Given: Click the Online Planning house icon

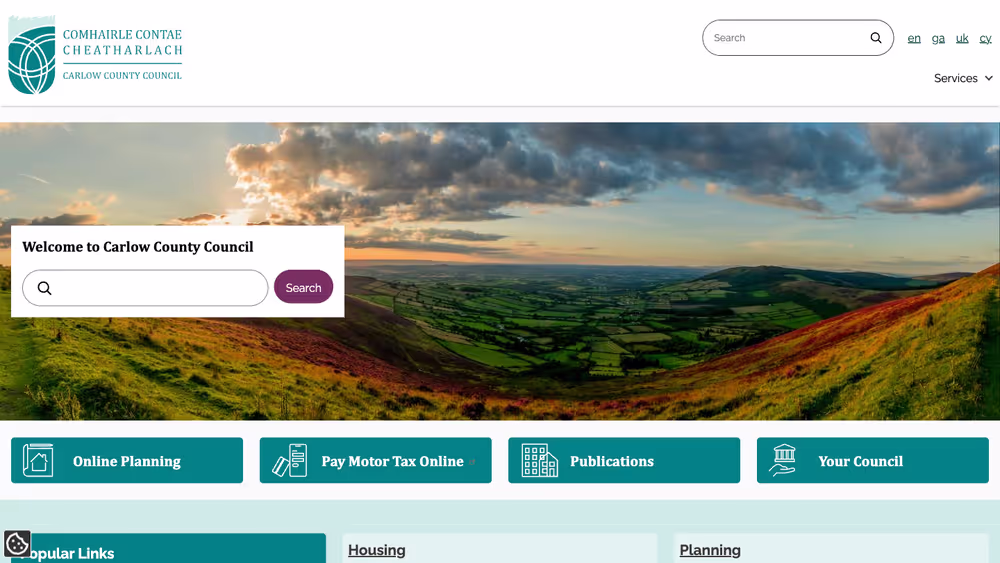Looking at the screenshot, I should [38, 460].
